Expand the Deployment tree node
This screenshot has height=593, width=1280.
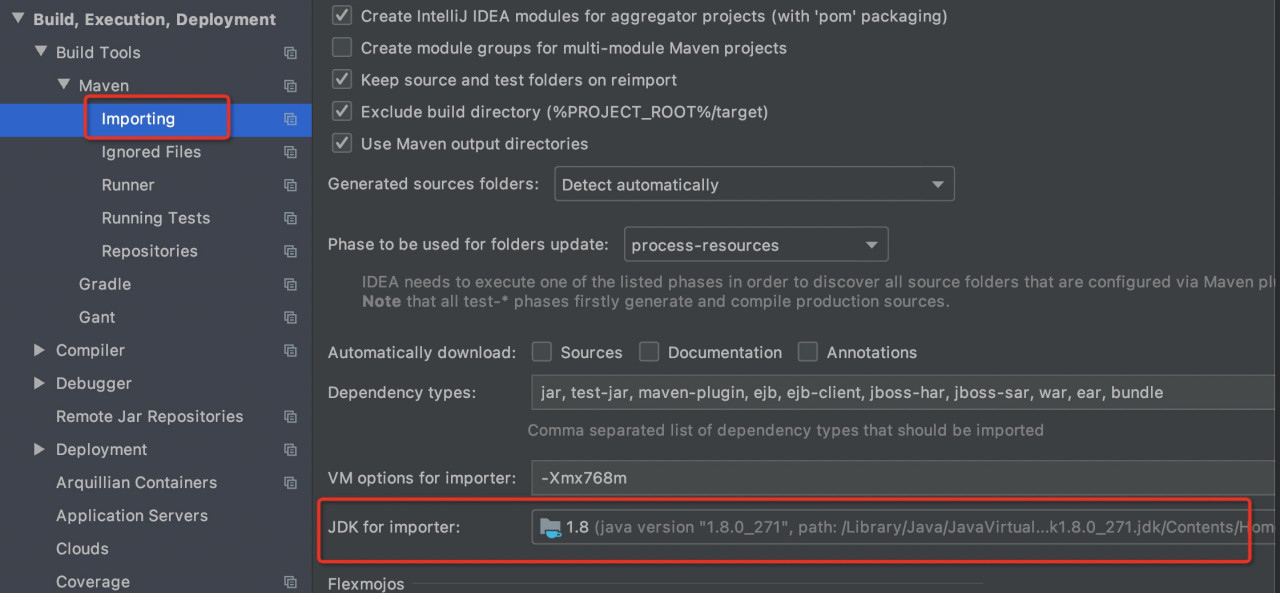[x=39, y=449]
